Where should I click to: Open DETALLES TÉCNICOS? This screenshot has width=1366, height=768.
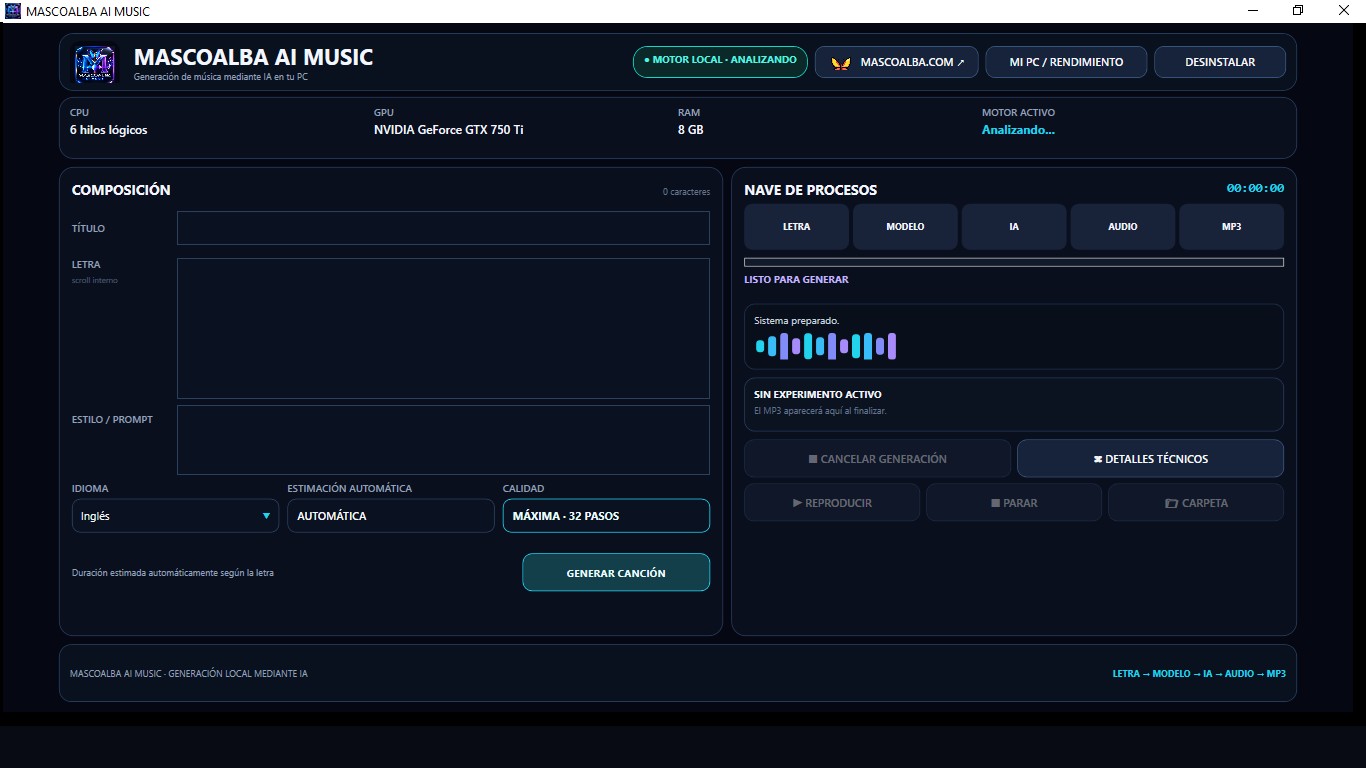(x=1151, y=459)
